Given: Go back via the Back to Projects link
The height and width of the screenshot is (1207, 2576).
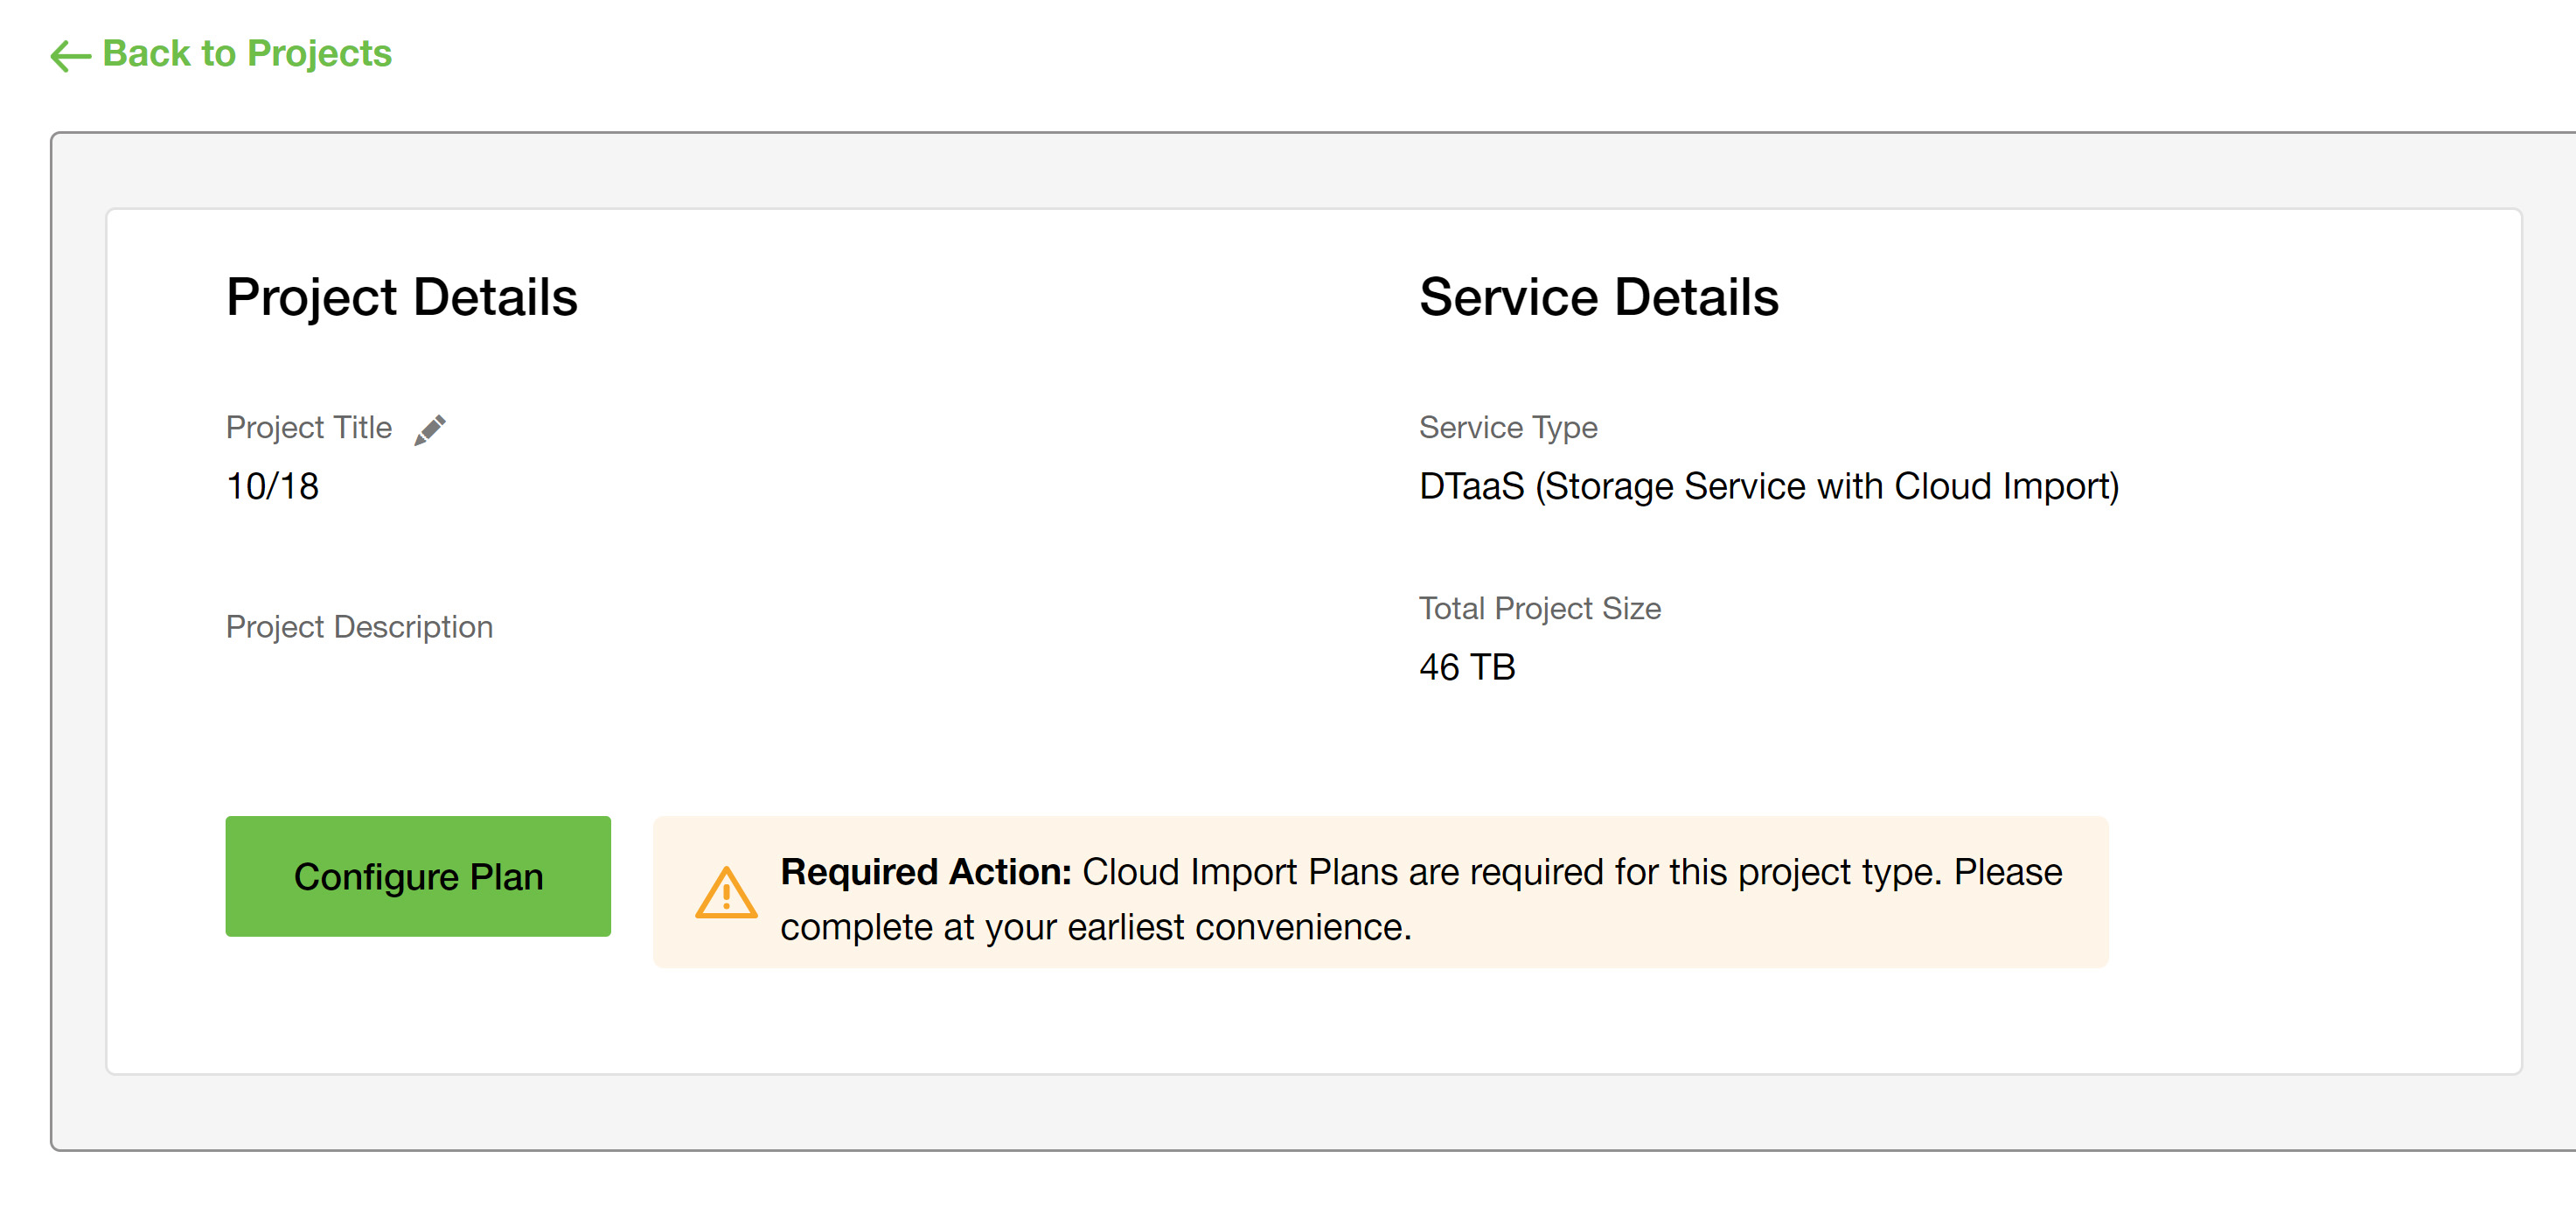Looking at the screenshot, I should pos(247,53).
